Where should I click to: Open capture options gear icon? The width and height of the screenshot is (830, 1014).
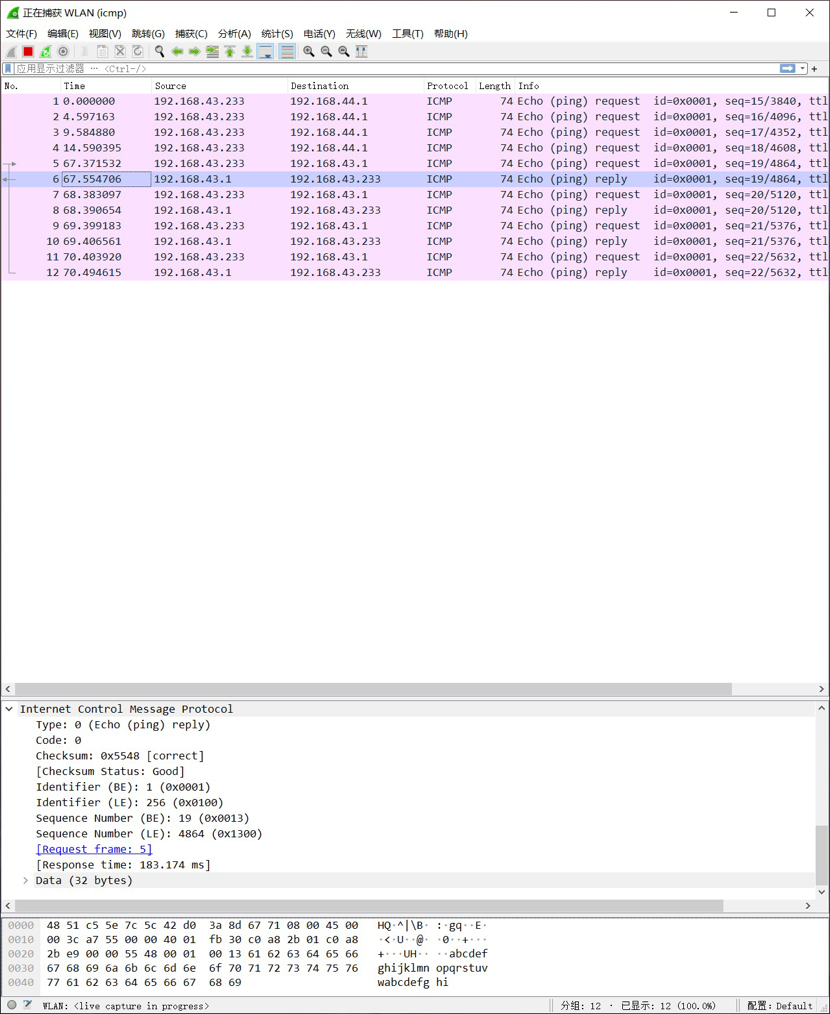[63, 52]
